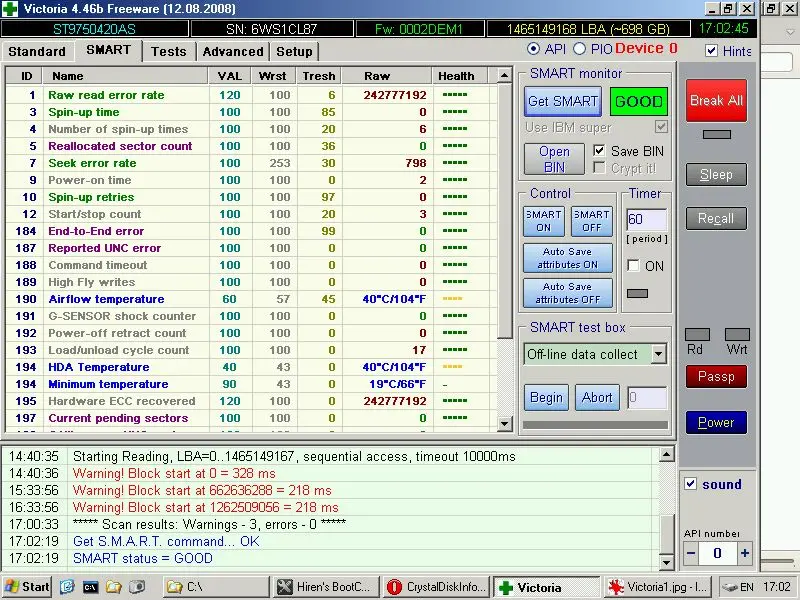Enable the Timer ON checkbox
800x600 pixels.
pyautogui.click(x=633, y=265)
